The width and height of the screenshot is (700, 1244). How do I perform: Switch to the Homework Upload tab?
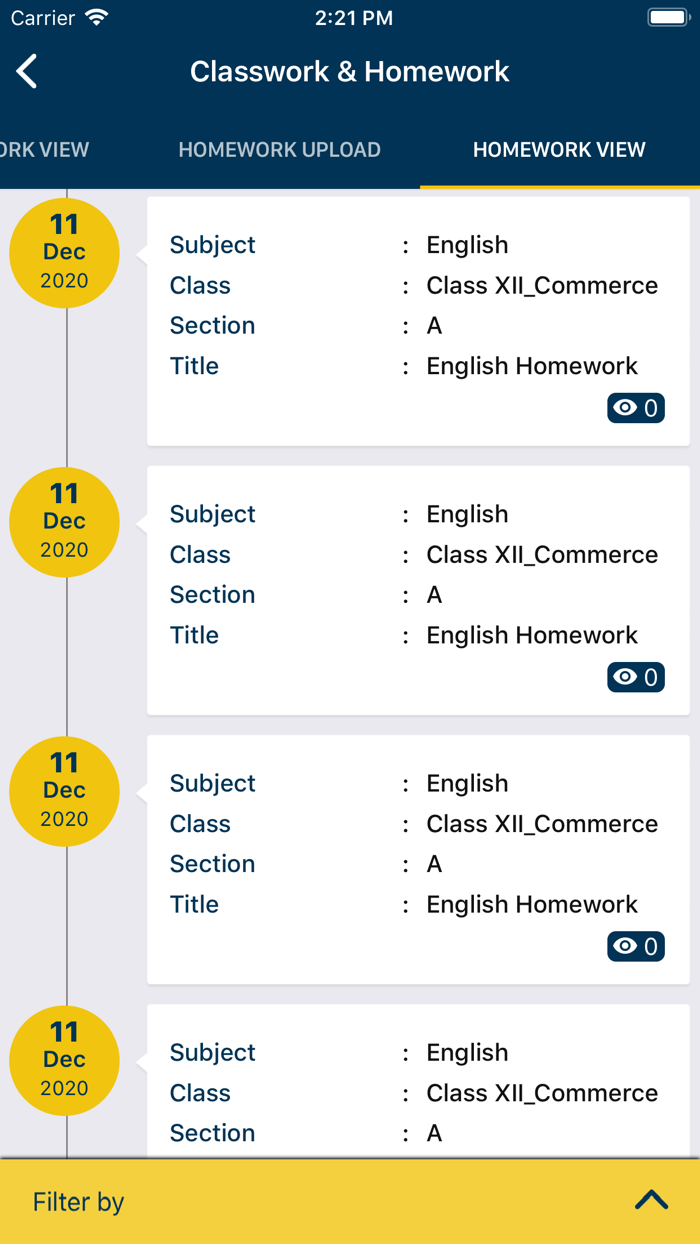click(279, 150)
